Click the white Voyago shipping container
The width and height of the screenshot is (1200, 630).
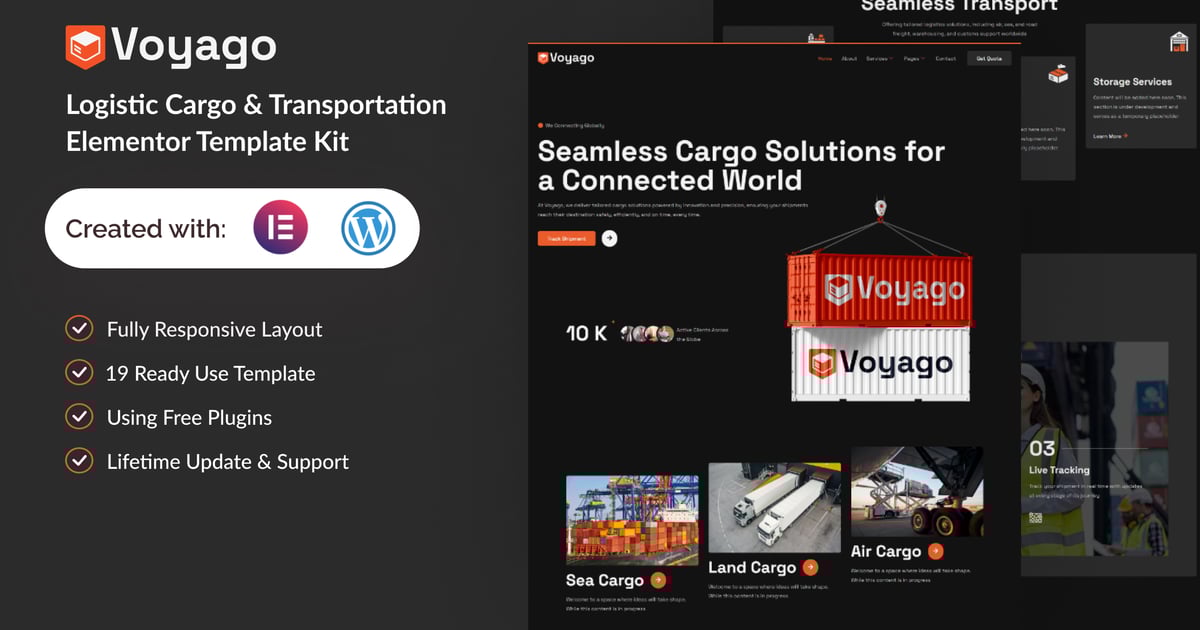point(880,363)
